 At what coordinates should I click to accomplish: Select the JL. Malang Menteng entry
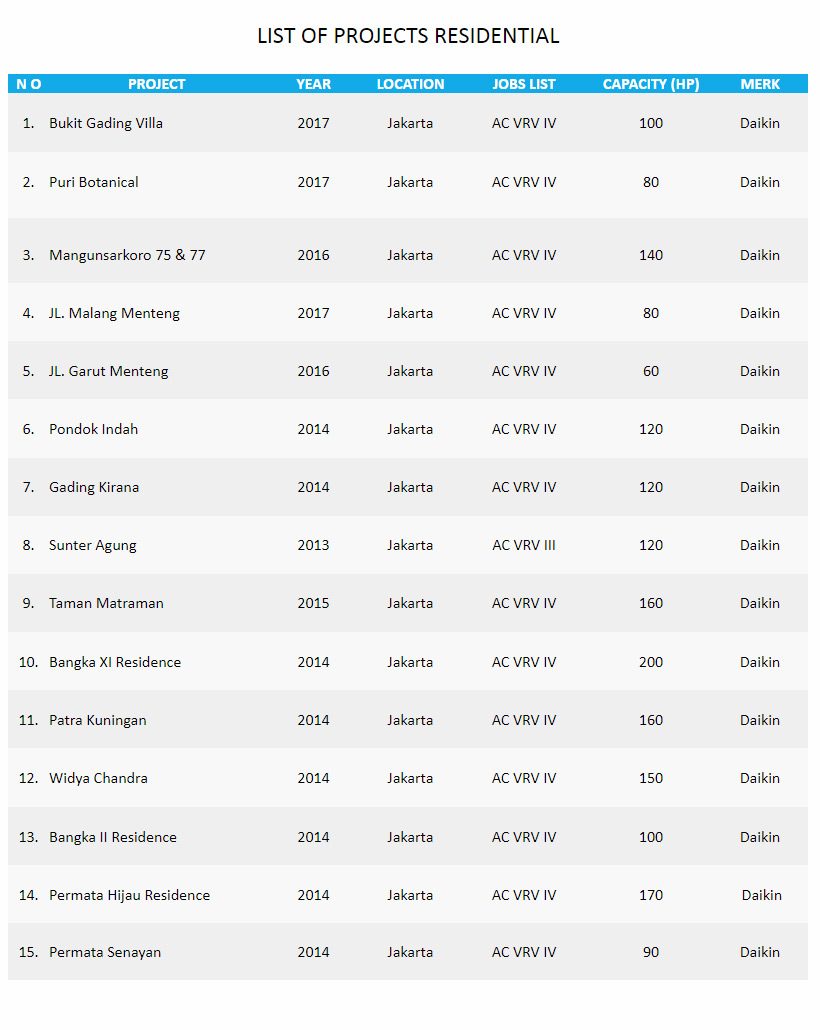[114, 313]
